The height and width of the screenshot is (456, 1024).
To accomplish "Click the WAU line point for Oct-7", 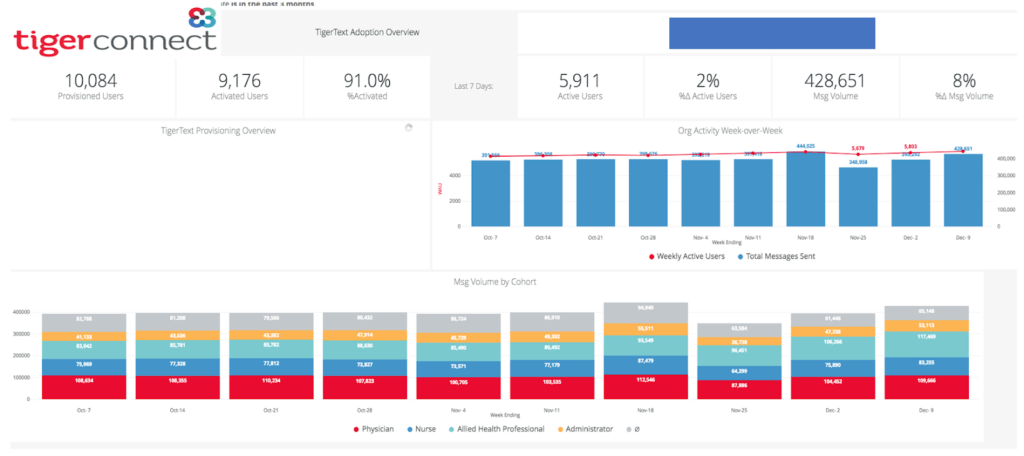I will (490, 156).
